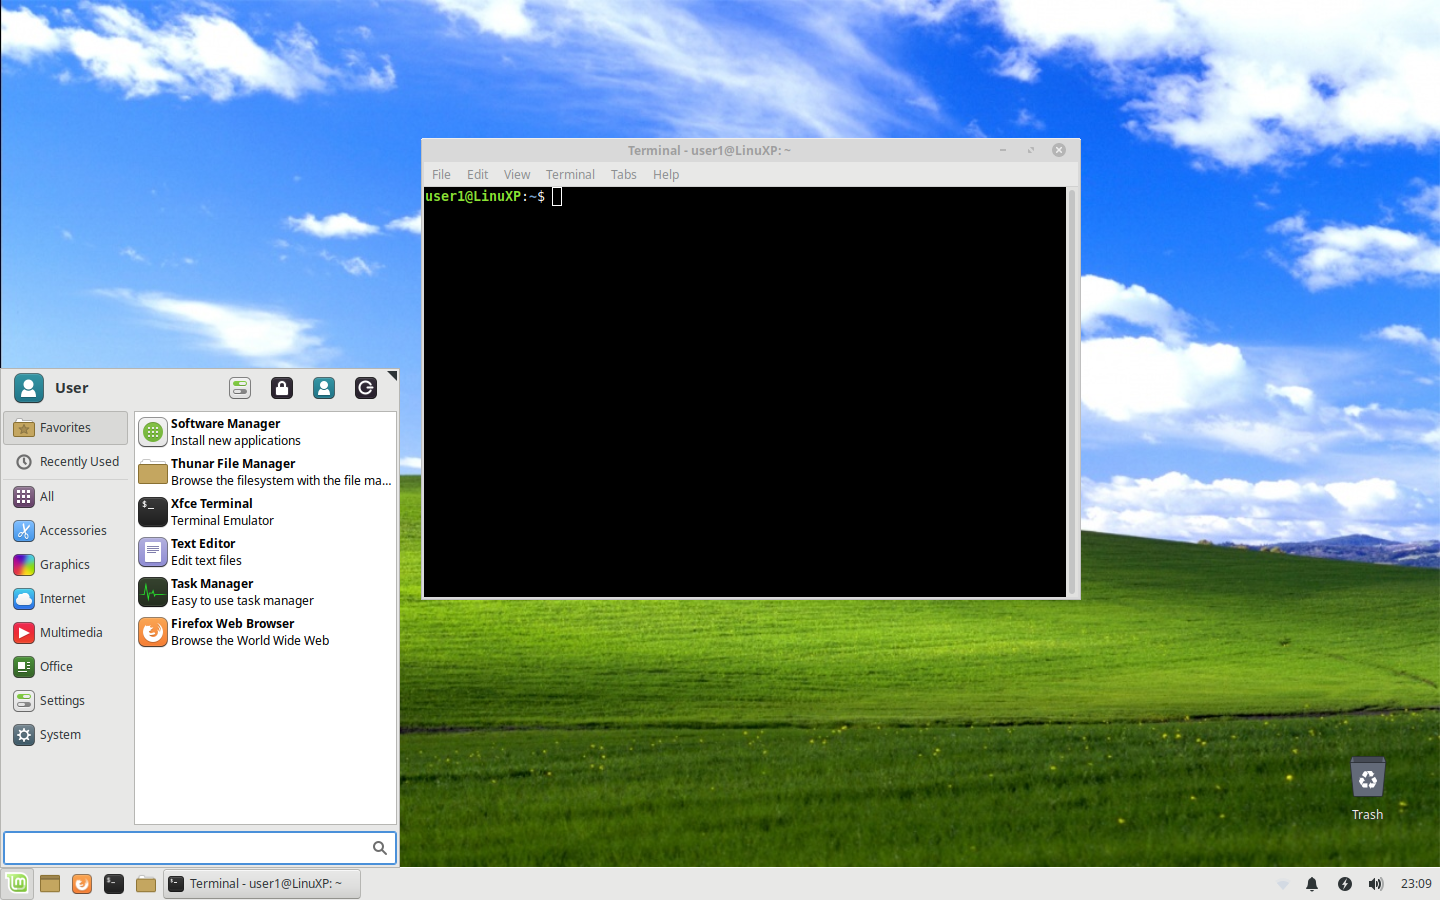Minimize the Terminal window
Viewport: 1440px width, 900px height.
[1002, 150]
